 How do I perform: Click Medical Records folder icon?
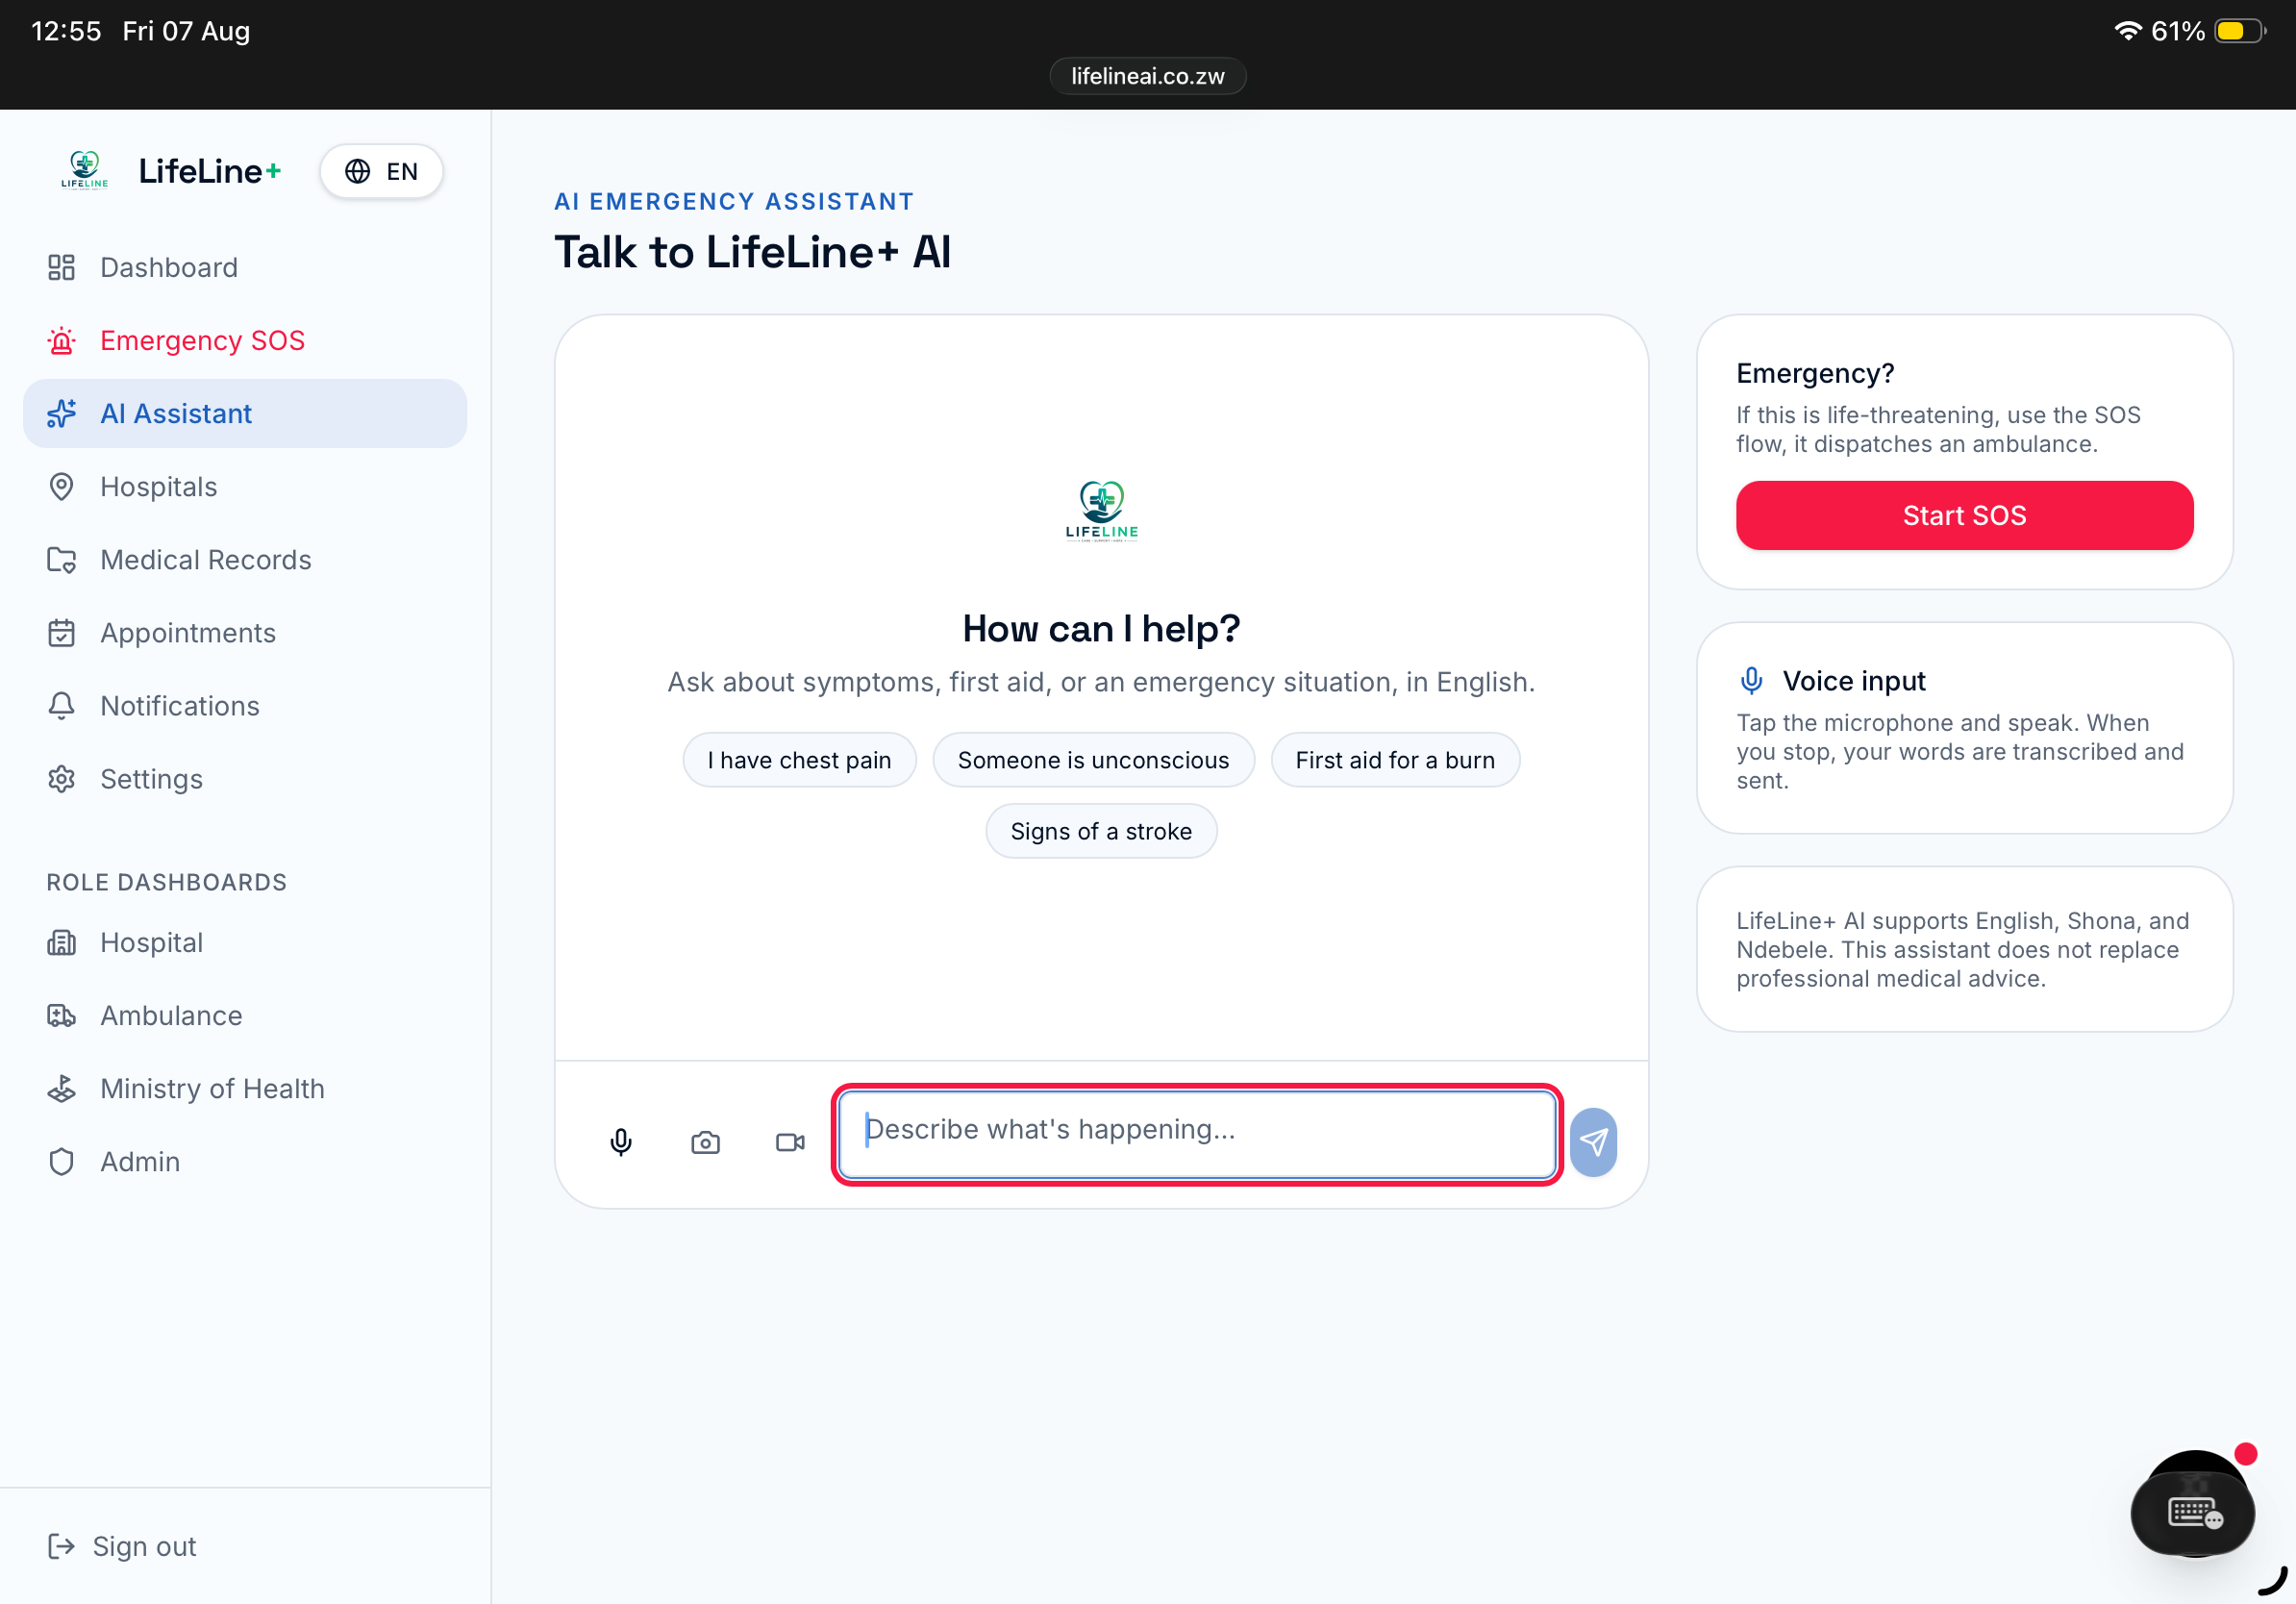(x=62, y=559)
